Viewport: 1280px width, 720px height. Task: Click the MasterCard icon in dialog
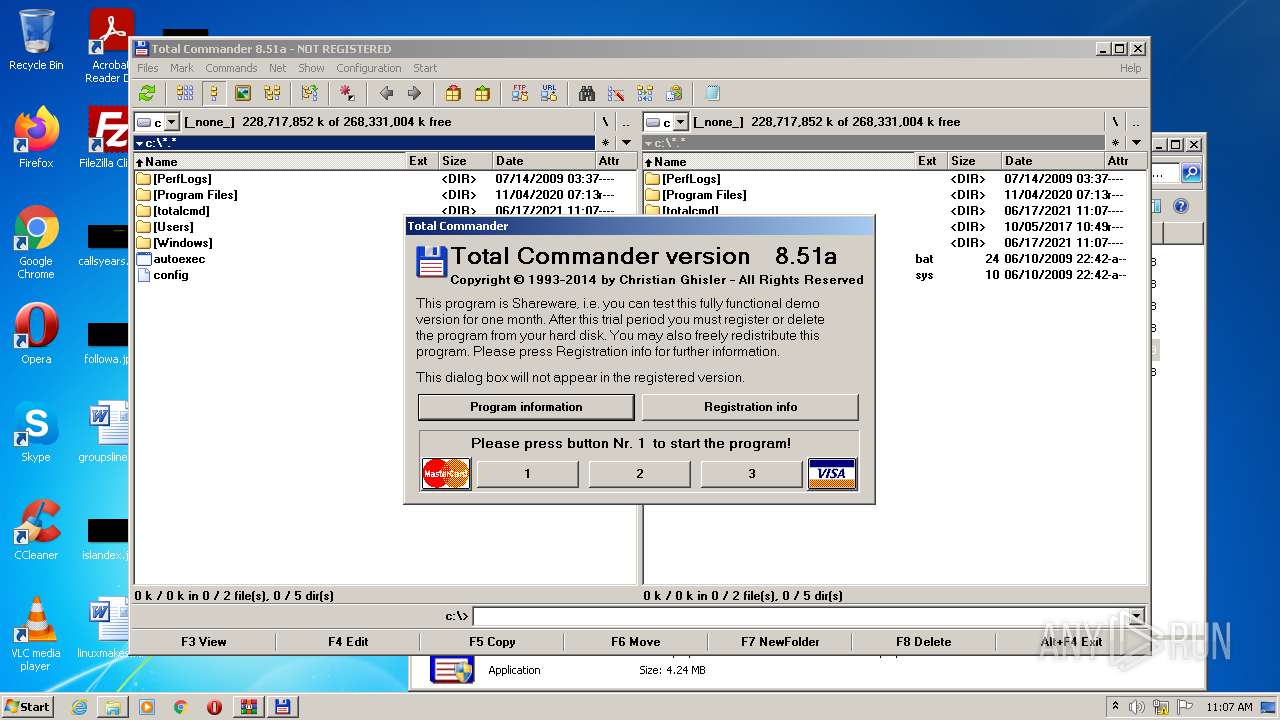[x=446, y=473]
